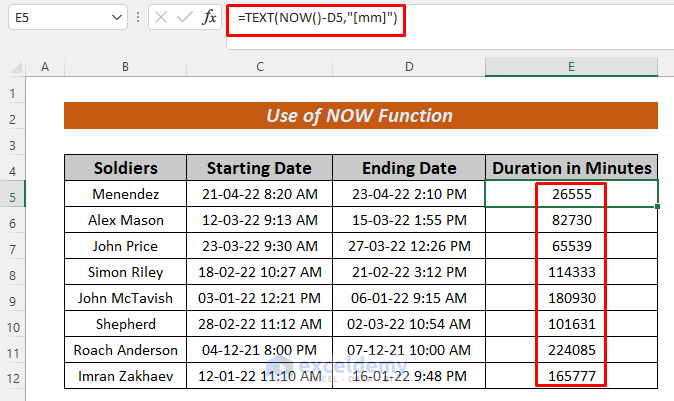The height and width of the screenshot is (401, 674).
Task: Select the duration cell '165777'
Action: [572, 376]
